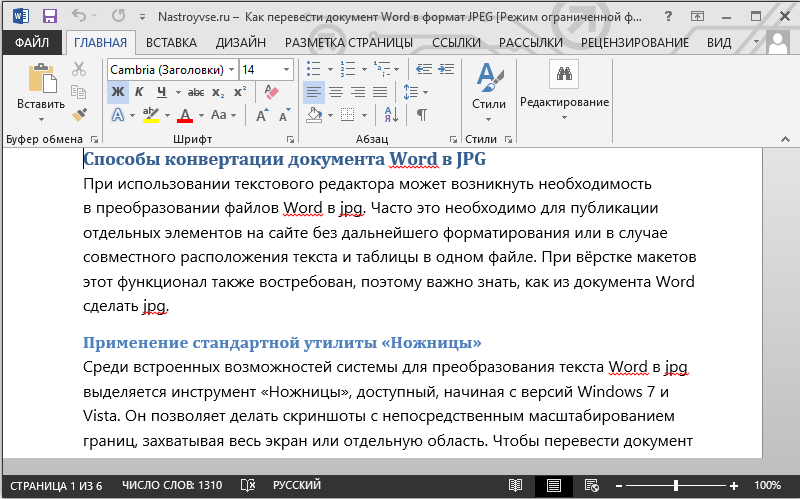The height and width of the screenshot is (499, 800).
Task: Click the РУССКИЙ language indicator
Action: tap(297, 485)
